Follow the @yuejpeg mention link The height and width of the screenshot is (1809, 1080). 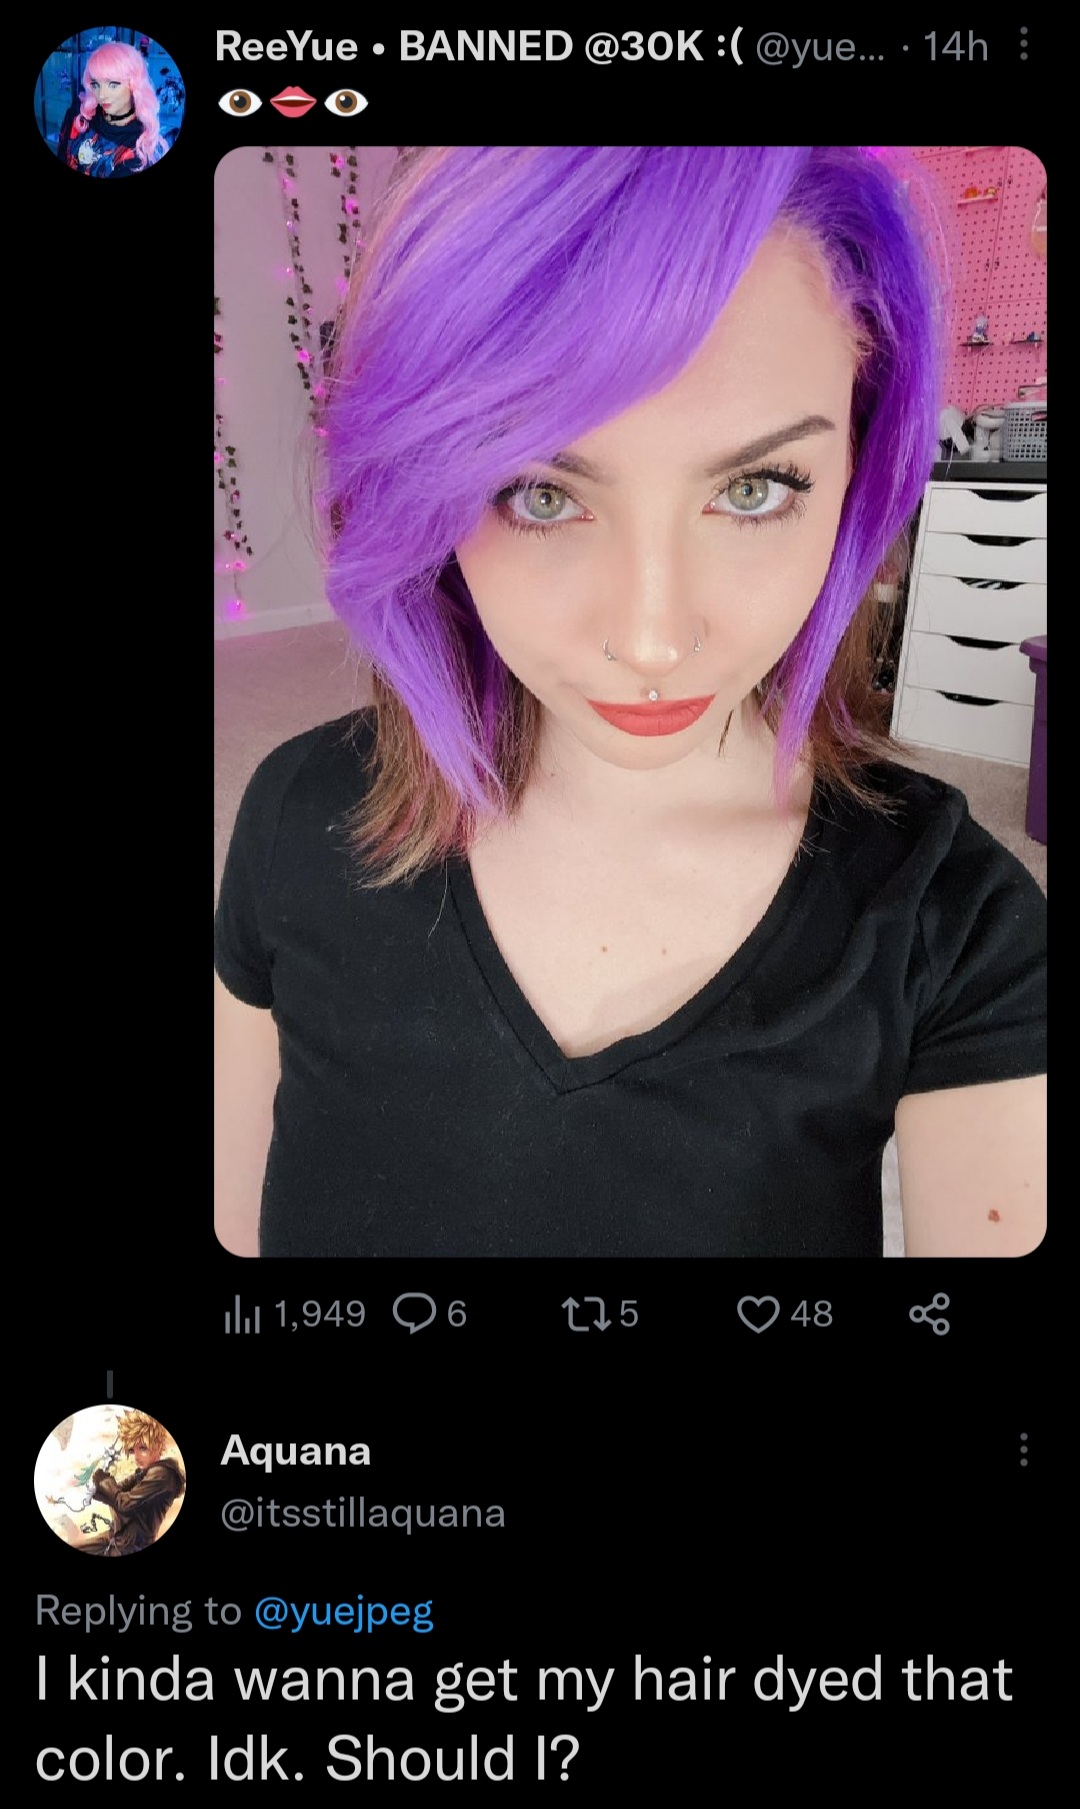(x=344, y=1611)
